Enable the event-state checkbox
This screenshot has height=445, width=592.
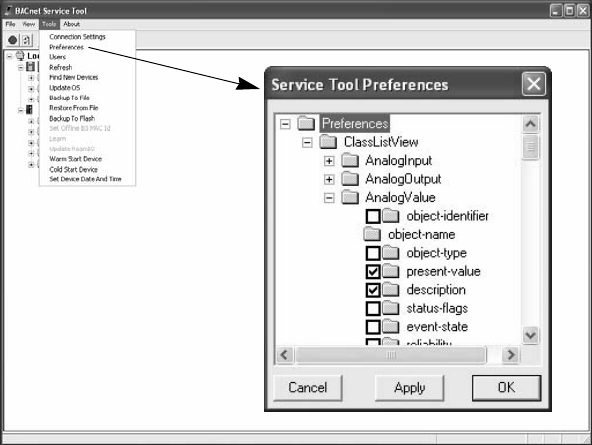373,327
